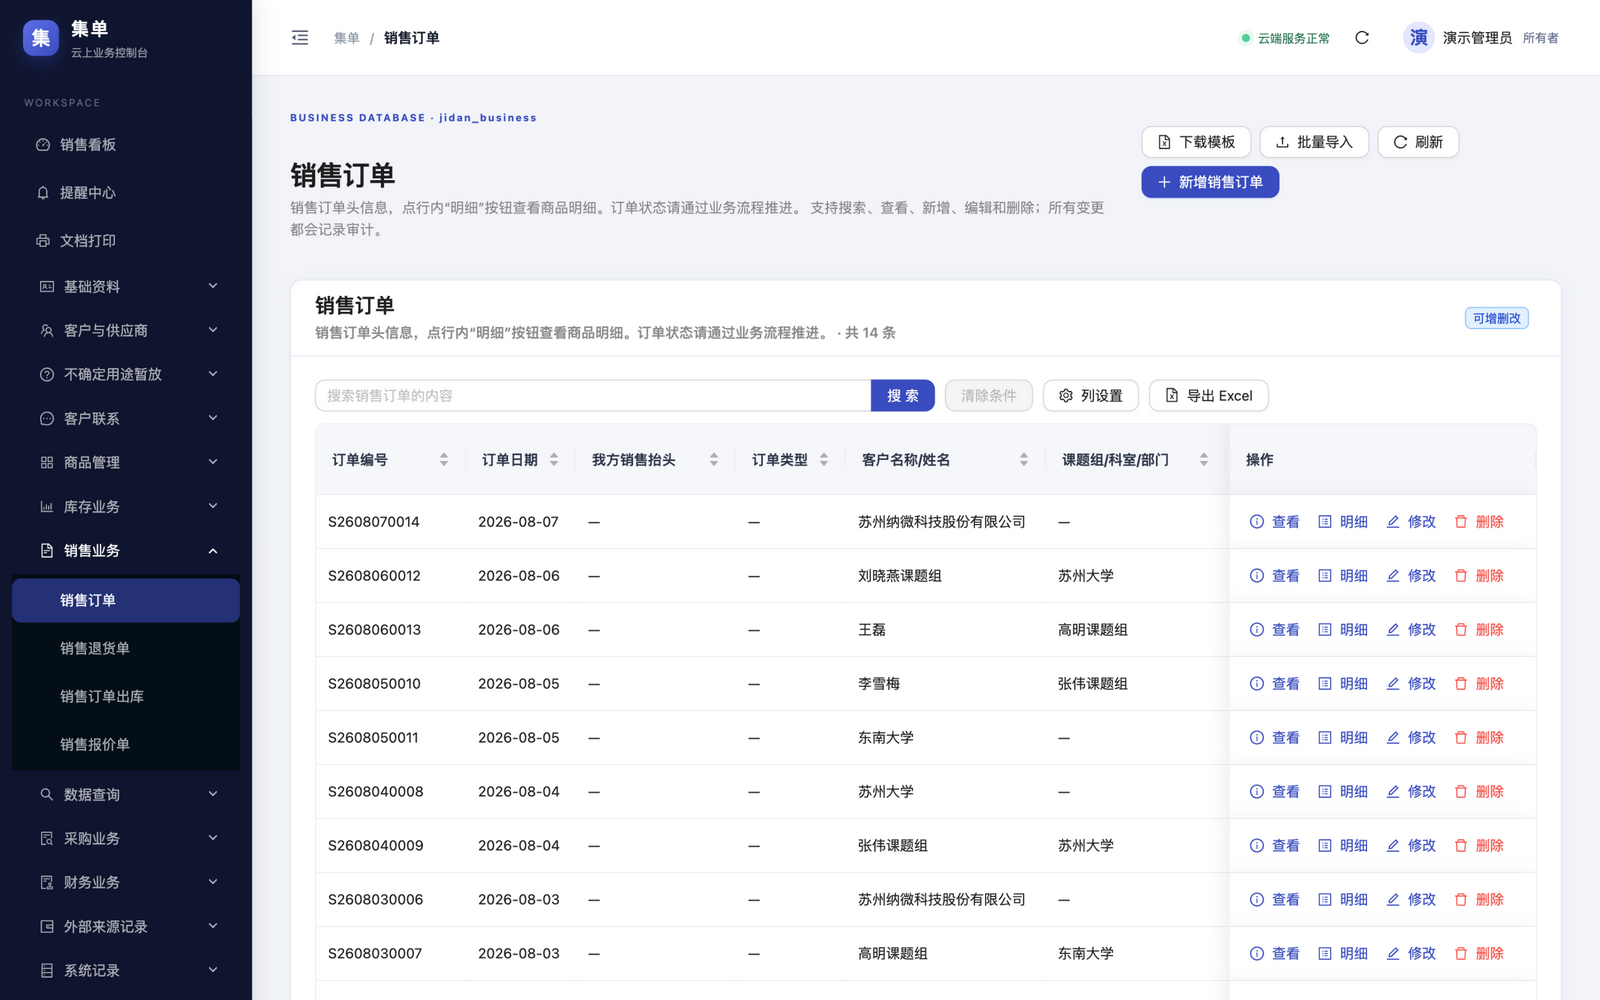Sort by 课题组/科室/部门 column arrows
Viewport: 1600px width, 1000px height.
[x=1204, y=460]
